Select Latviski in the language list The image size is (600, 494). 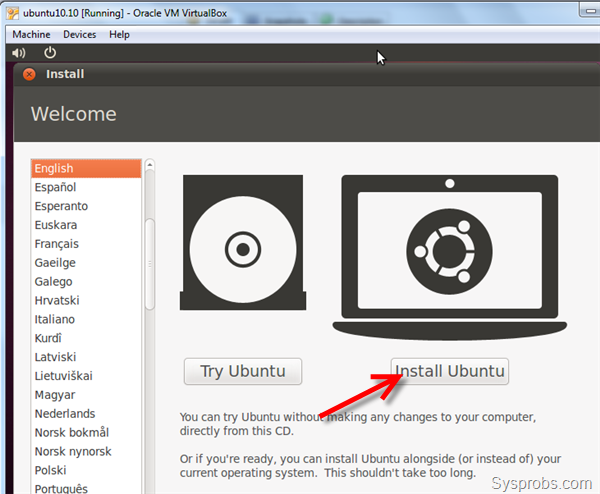click(x=86, y=357)
